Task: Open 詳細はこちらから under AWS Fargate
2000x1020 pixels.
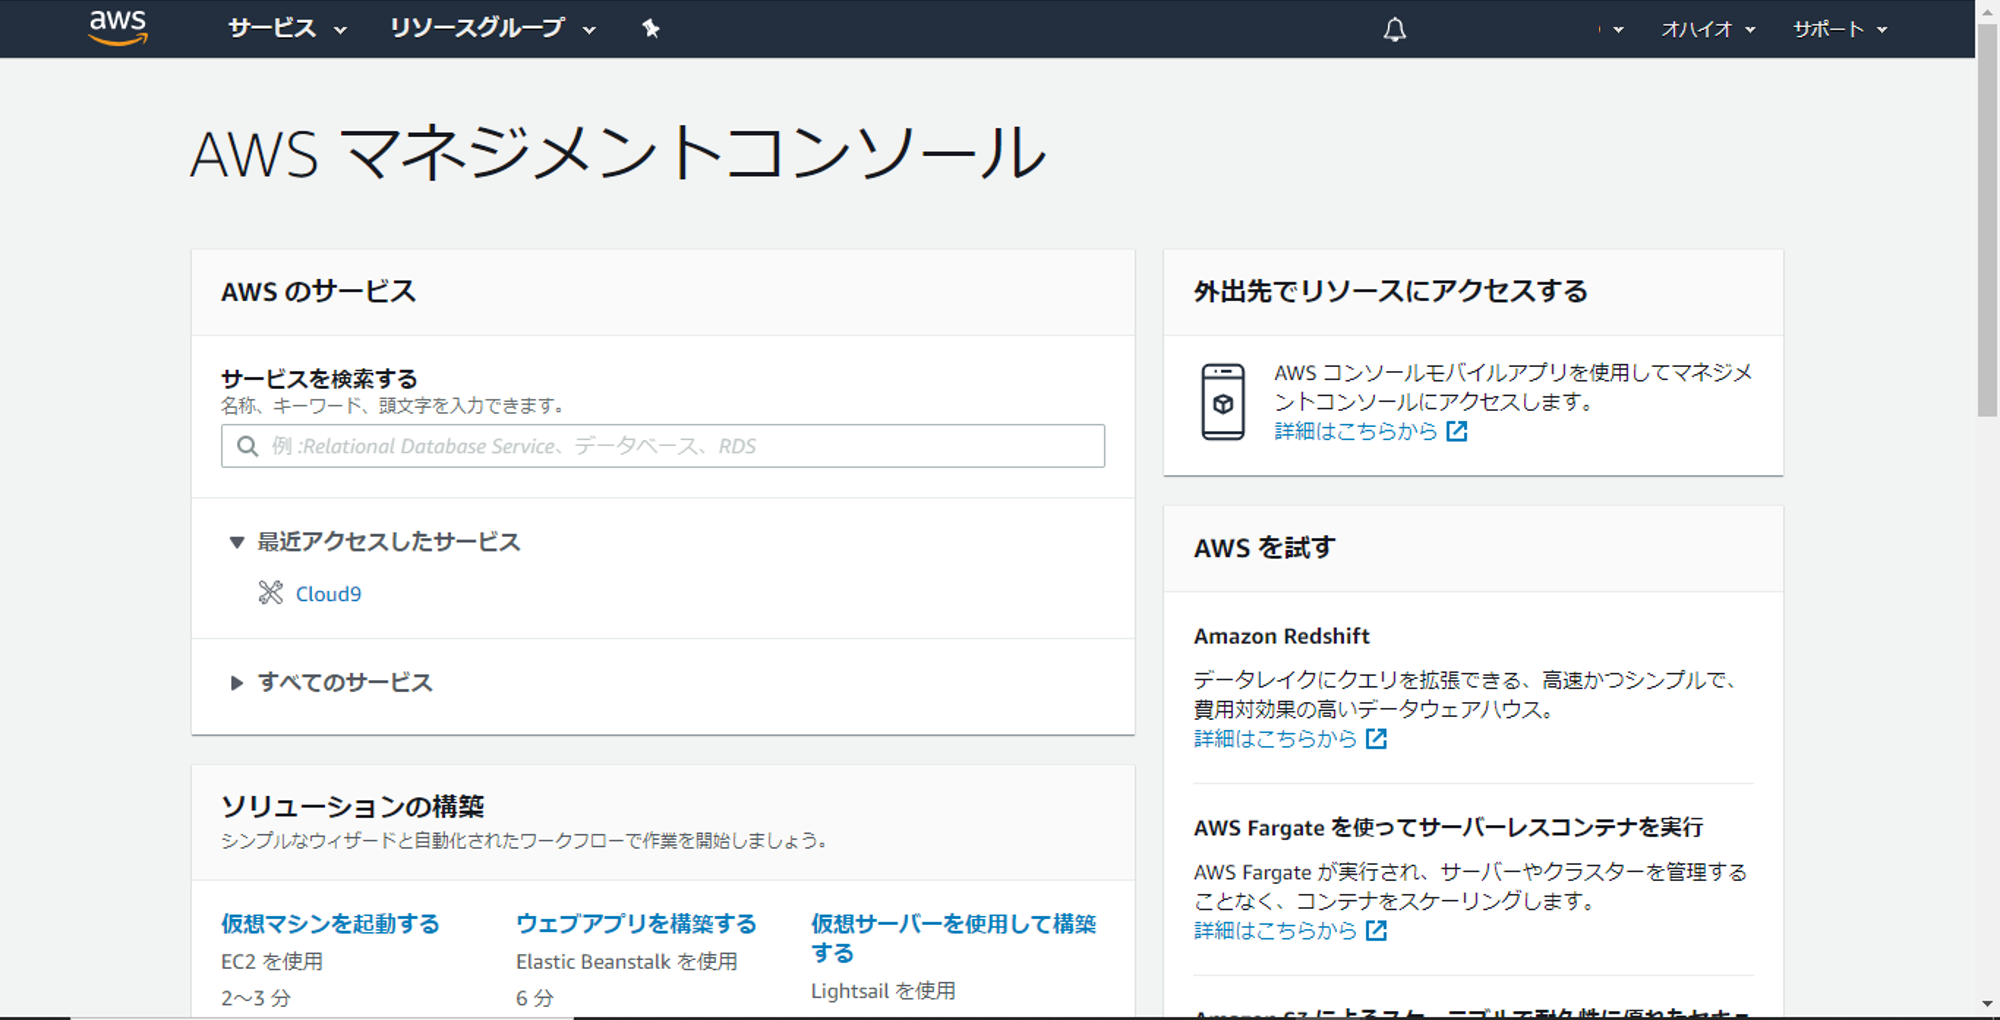Action: (1275, 931)
